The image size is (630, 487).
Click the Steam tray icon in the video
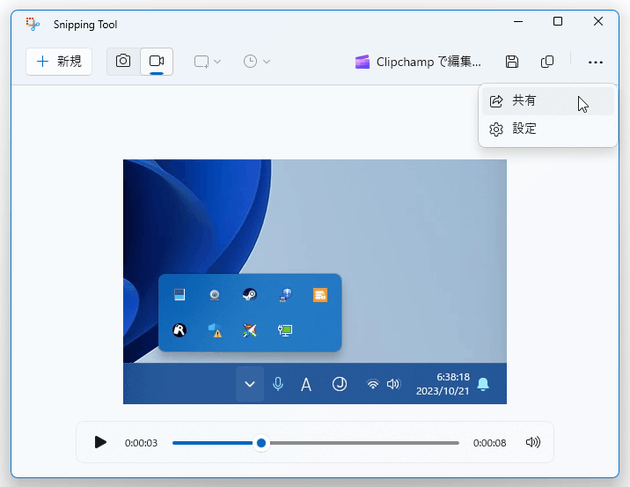[250, 295]
